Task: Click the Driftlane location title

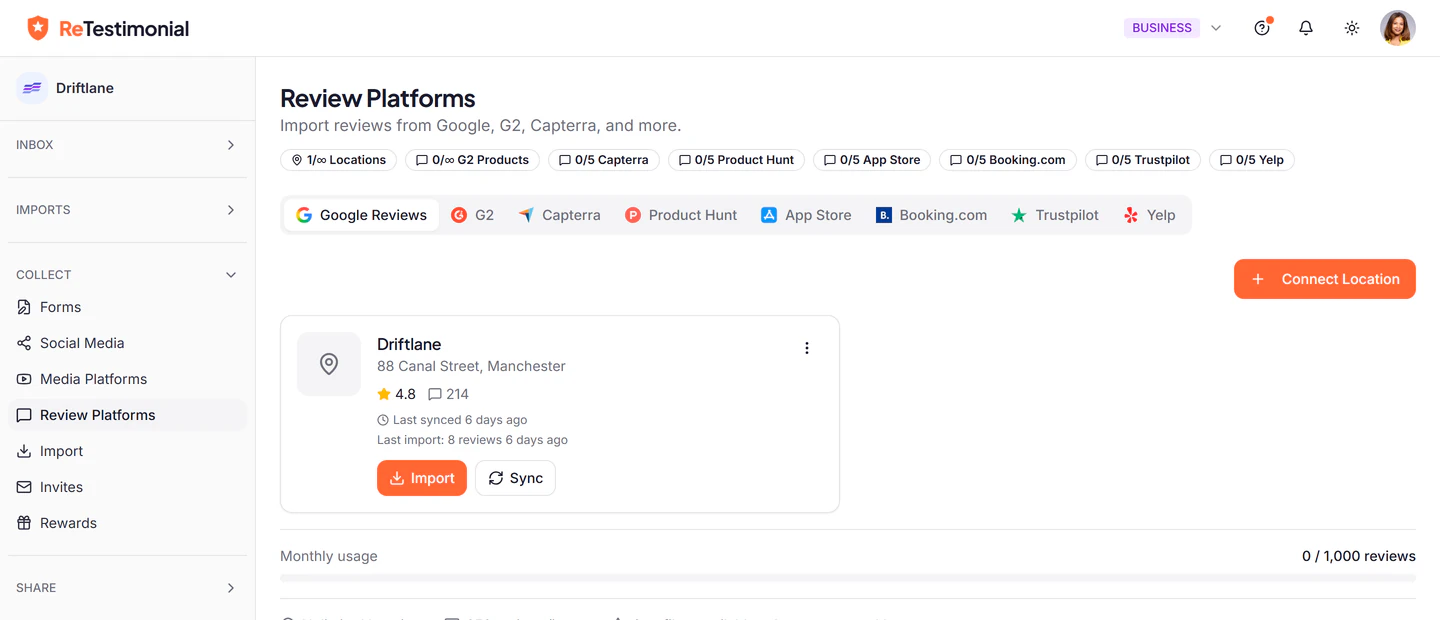Action: click(x=409, y=344)
